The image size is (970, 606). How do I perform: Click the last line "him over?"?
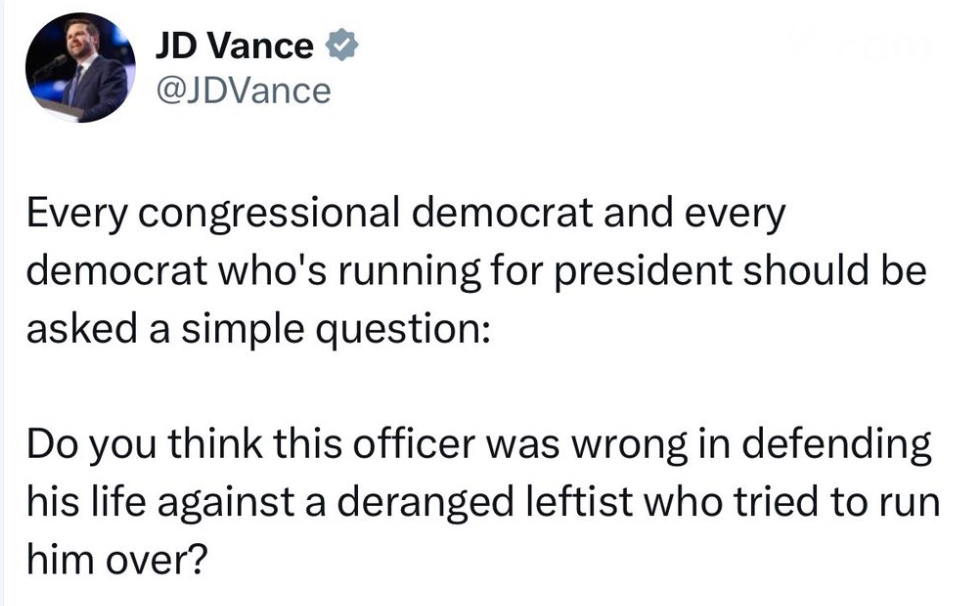click(x=118, y=557)
